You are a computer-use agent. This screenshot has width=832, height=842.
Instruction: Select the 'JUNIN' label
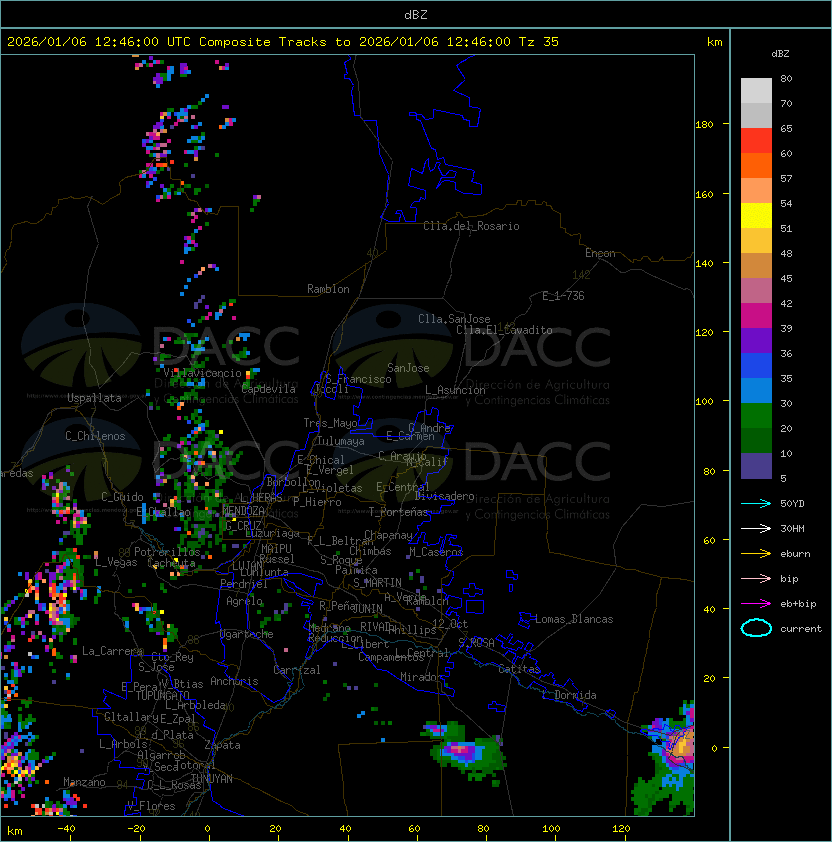click(367, 608)
